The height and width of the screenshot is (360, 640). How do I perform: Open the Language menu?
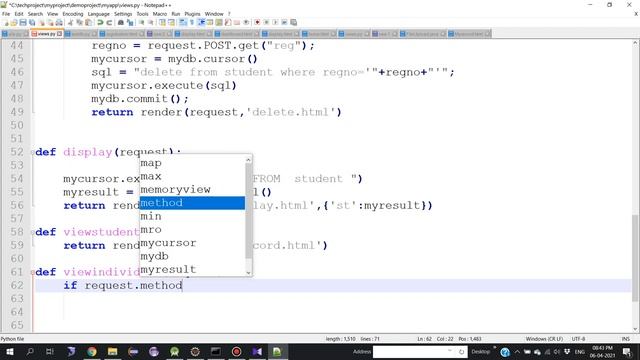coord(99,14)
